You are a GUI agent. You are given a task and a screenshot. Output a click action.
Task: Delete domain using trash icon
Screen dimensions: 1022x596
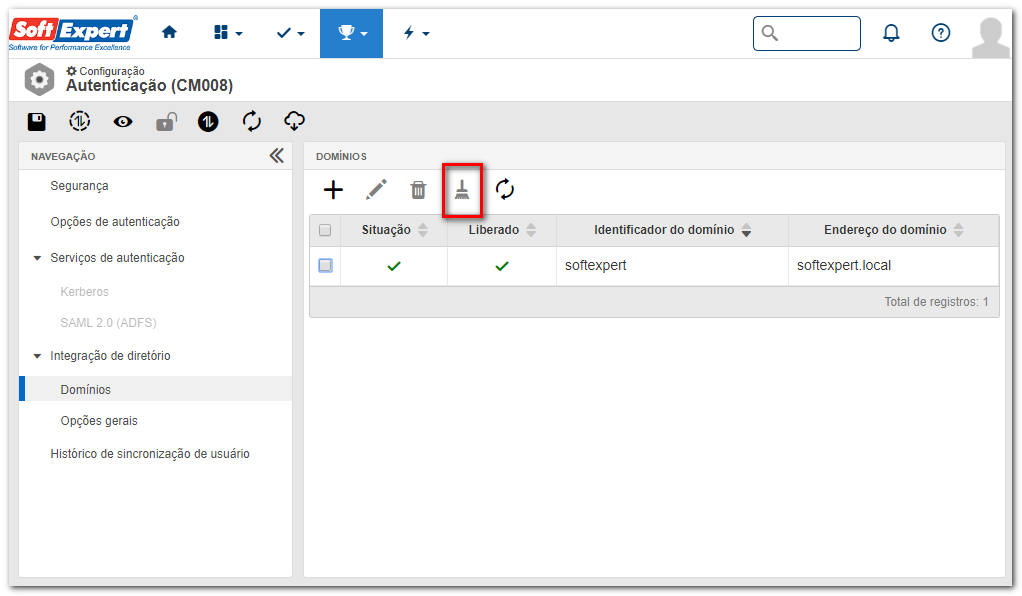418,190
